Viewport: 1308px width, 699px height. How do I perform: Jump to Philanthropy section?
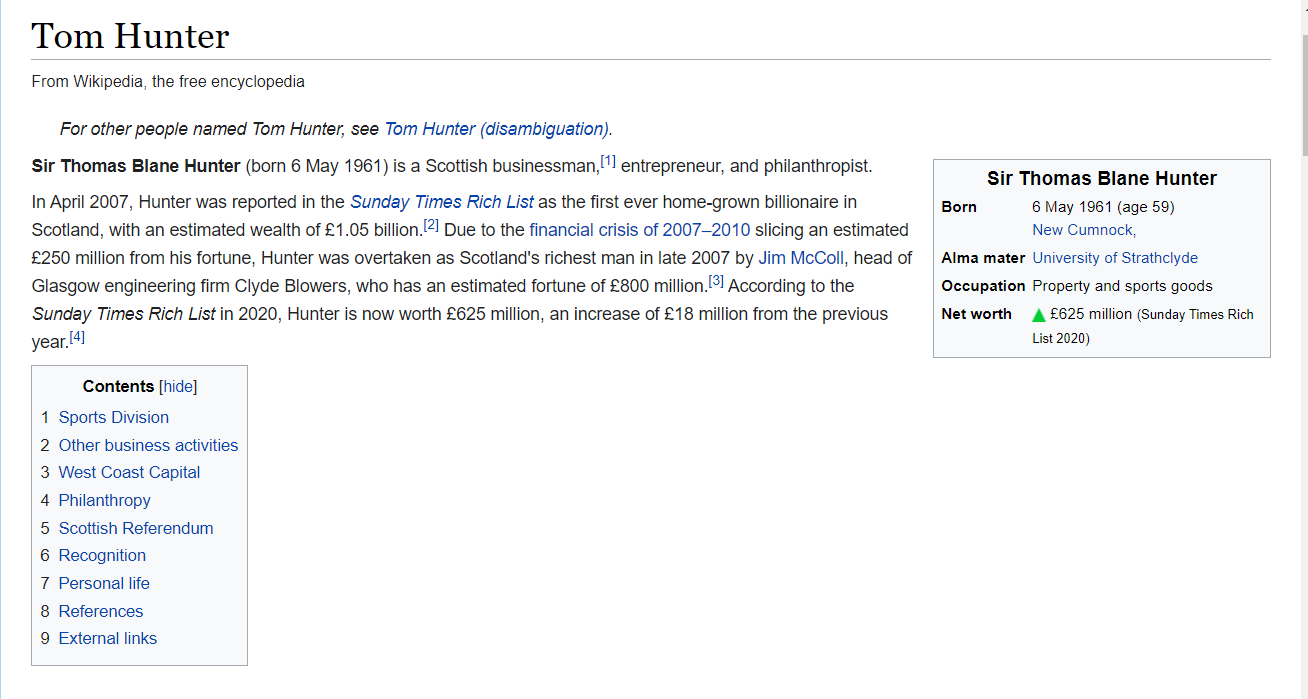coord(105,500)
